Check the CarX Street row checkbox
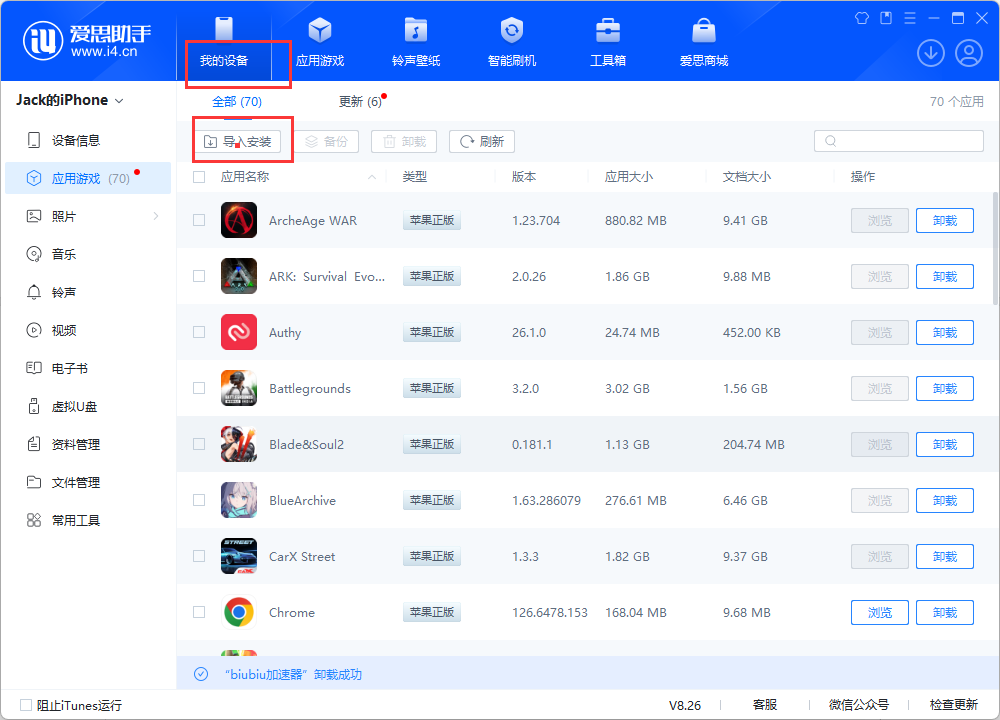 pos(199,556)
